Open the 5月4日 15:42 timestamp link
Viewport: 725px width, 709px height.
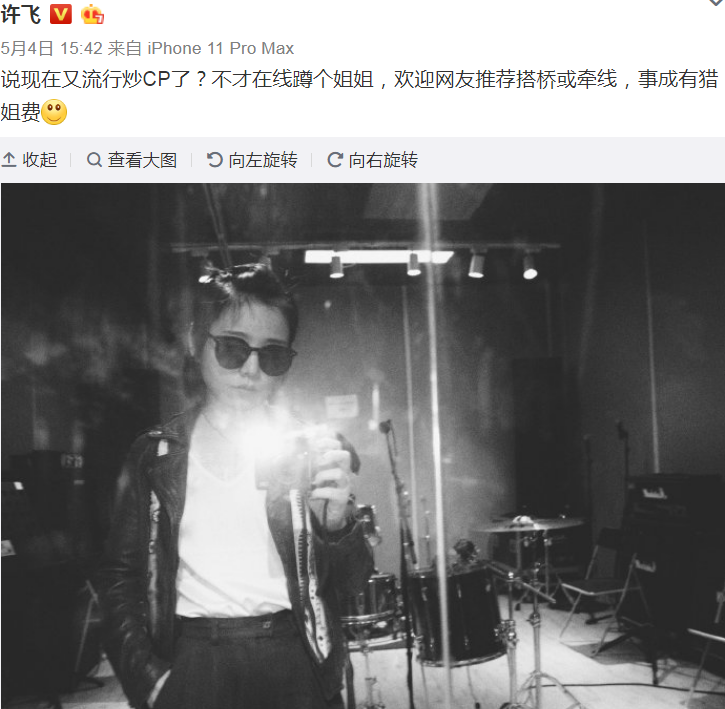pyautogui.click(x=51, y=48)
